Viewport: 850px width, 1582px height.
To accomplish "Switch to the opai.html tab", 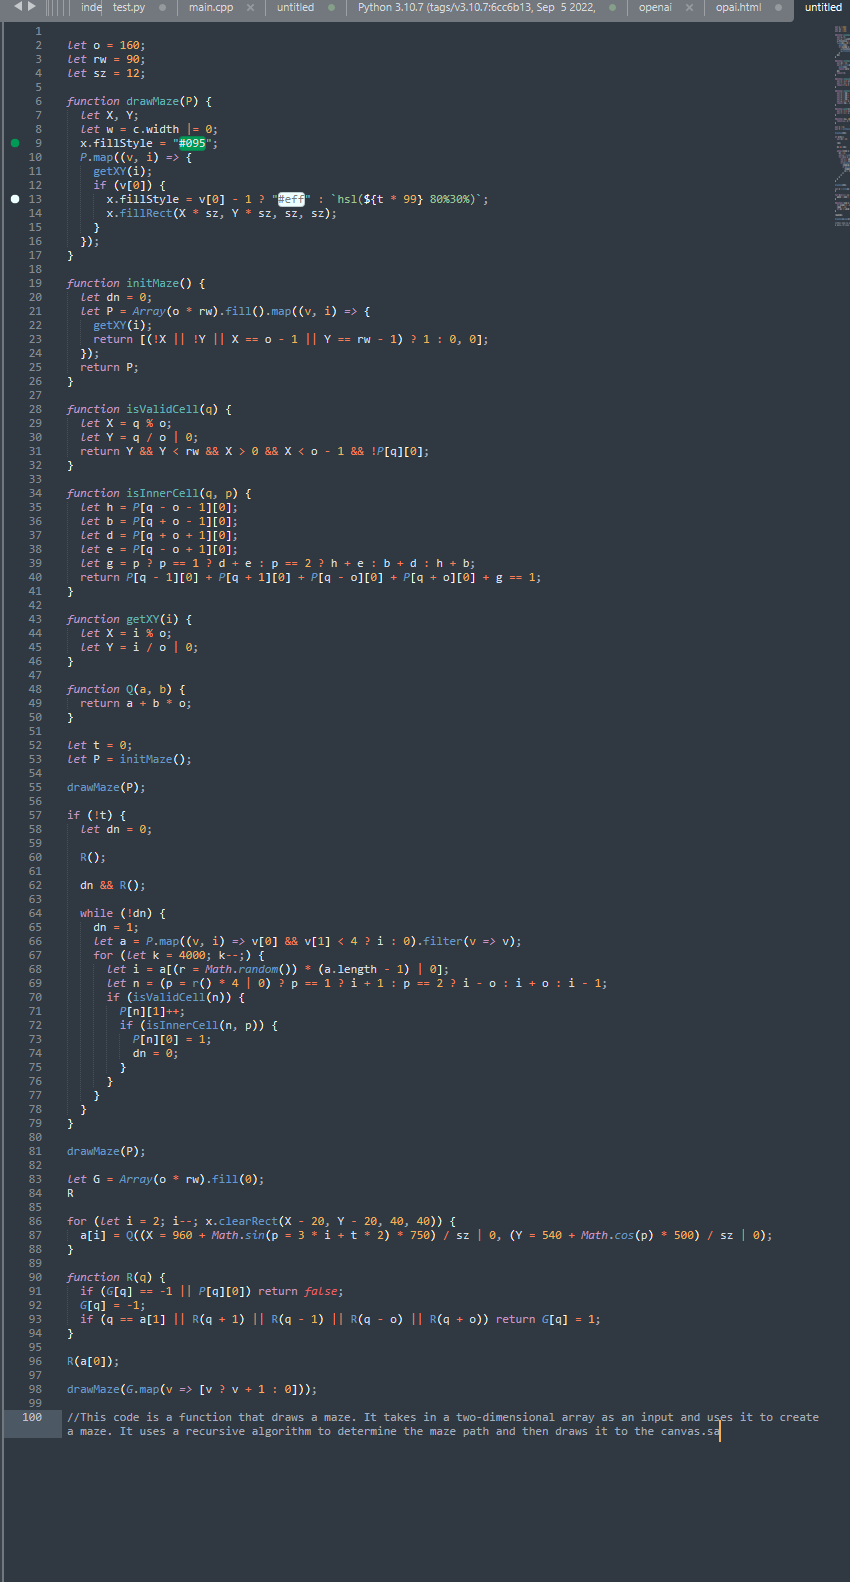I will [x=738, y=7].
